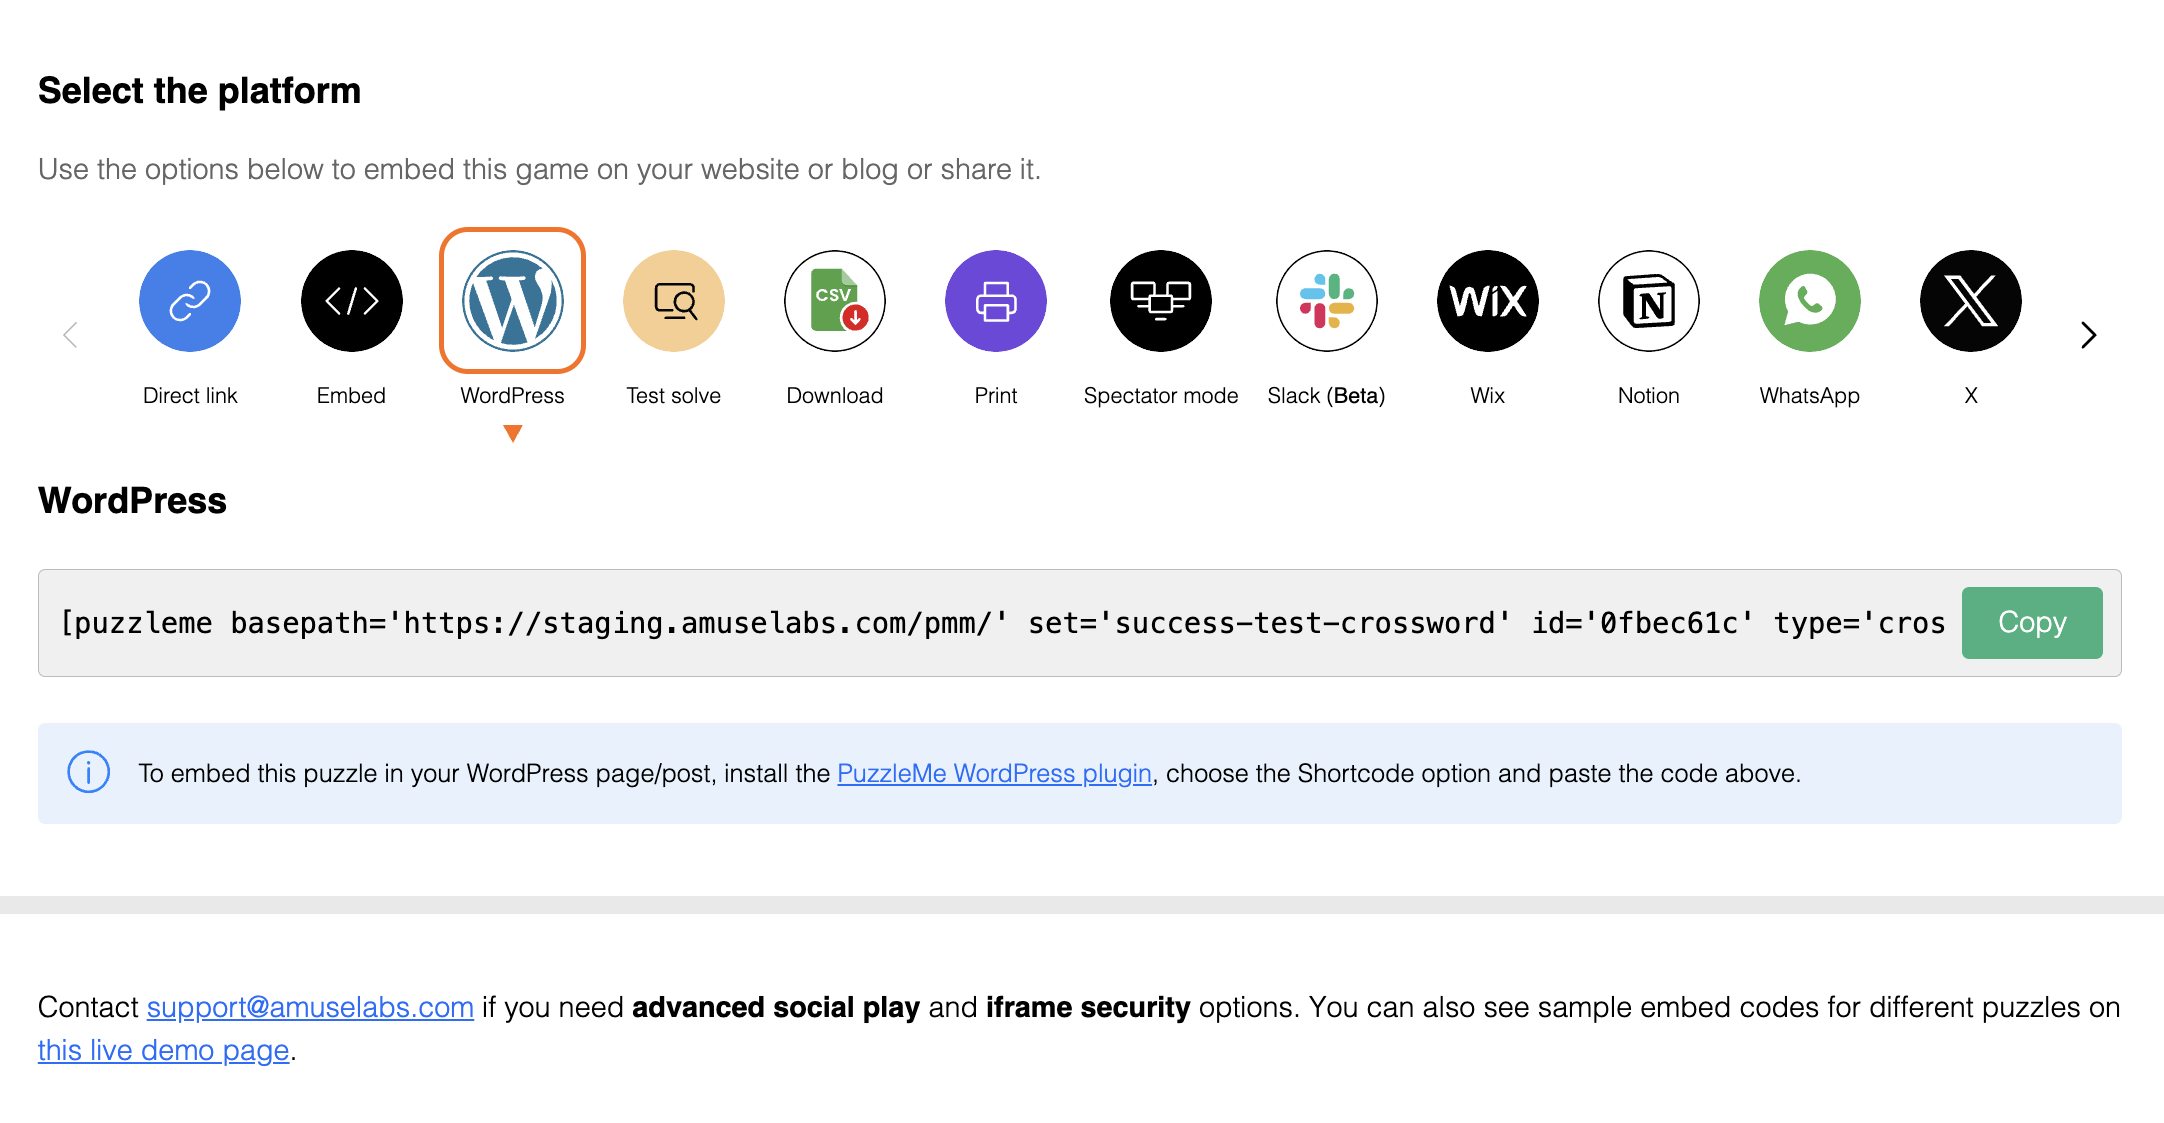Open Spectator mode option
This screenshot has height=1123, width=2164.
[x=1161, y=301]
